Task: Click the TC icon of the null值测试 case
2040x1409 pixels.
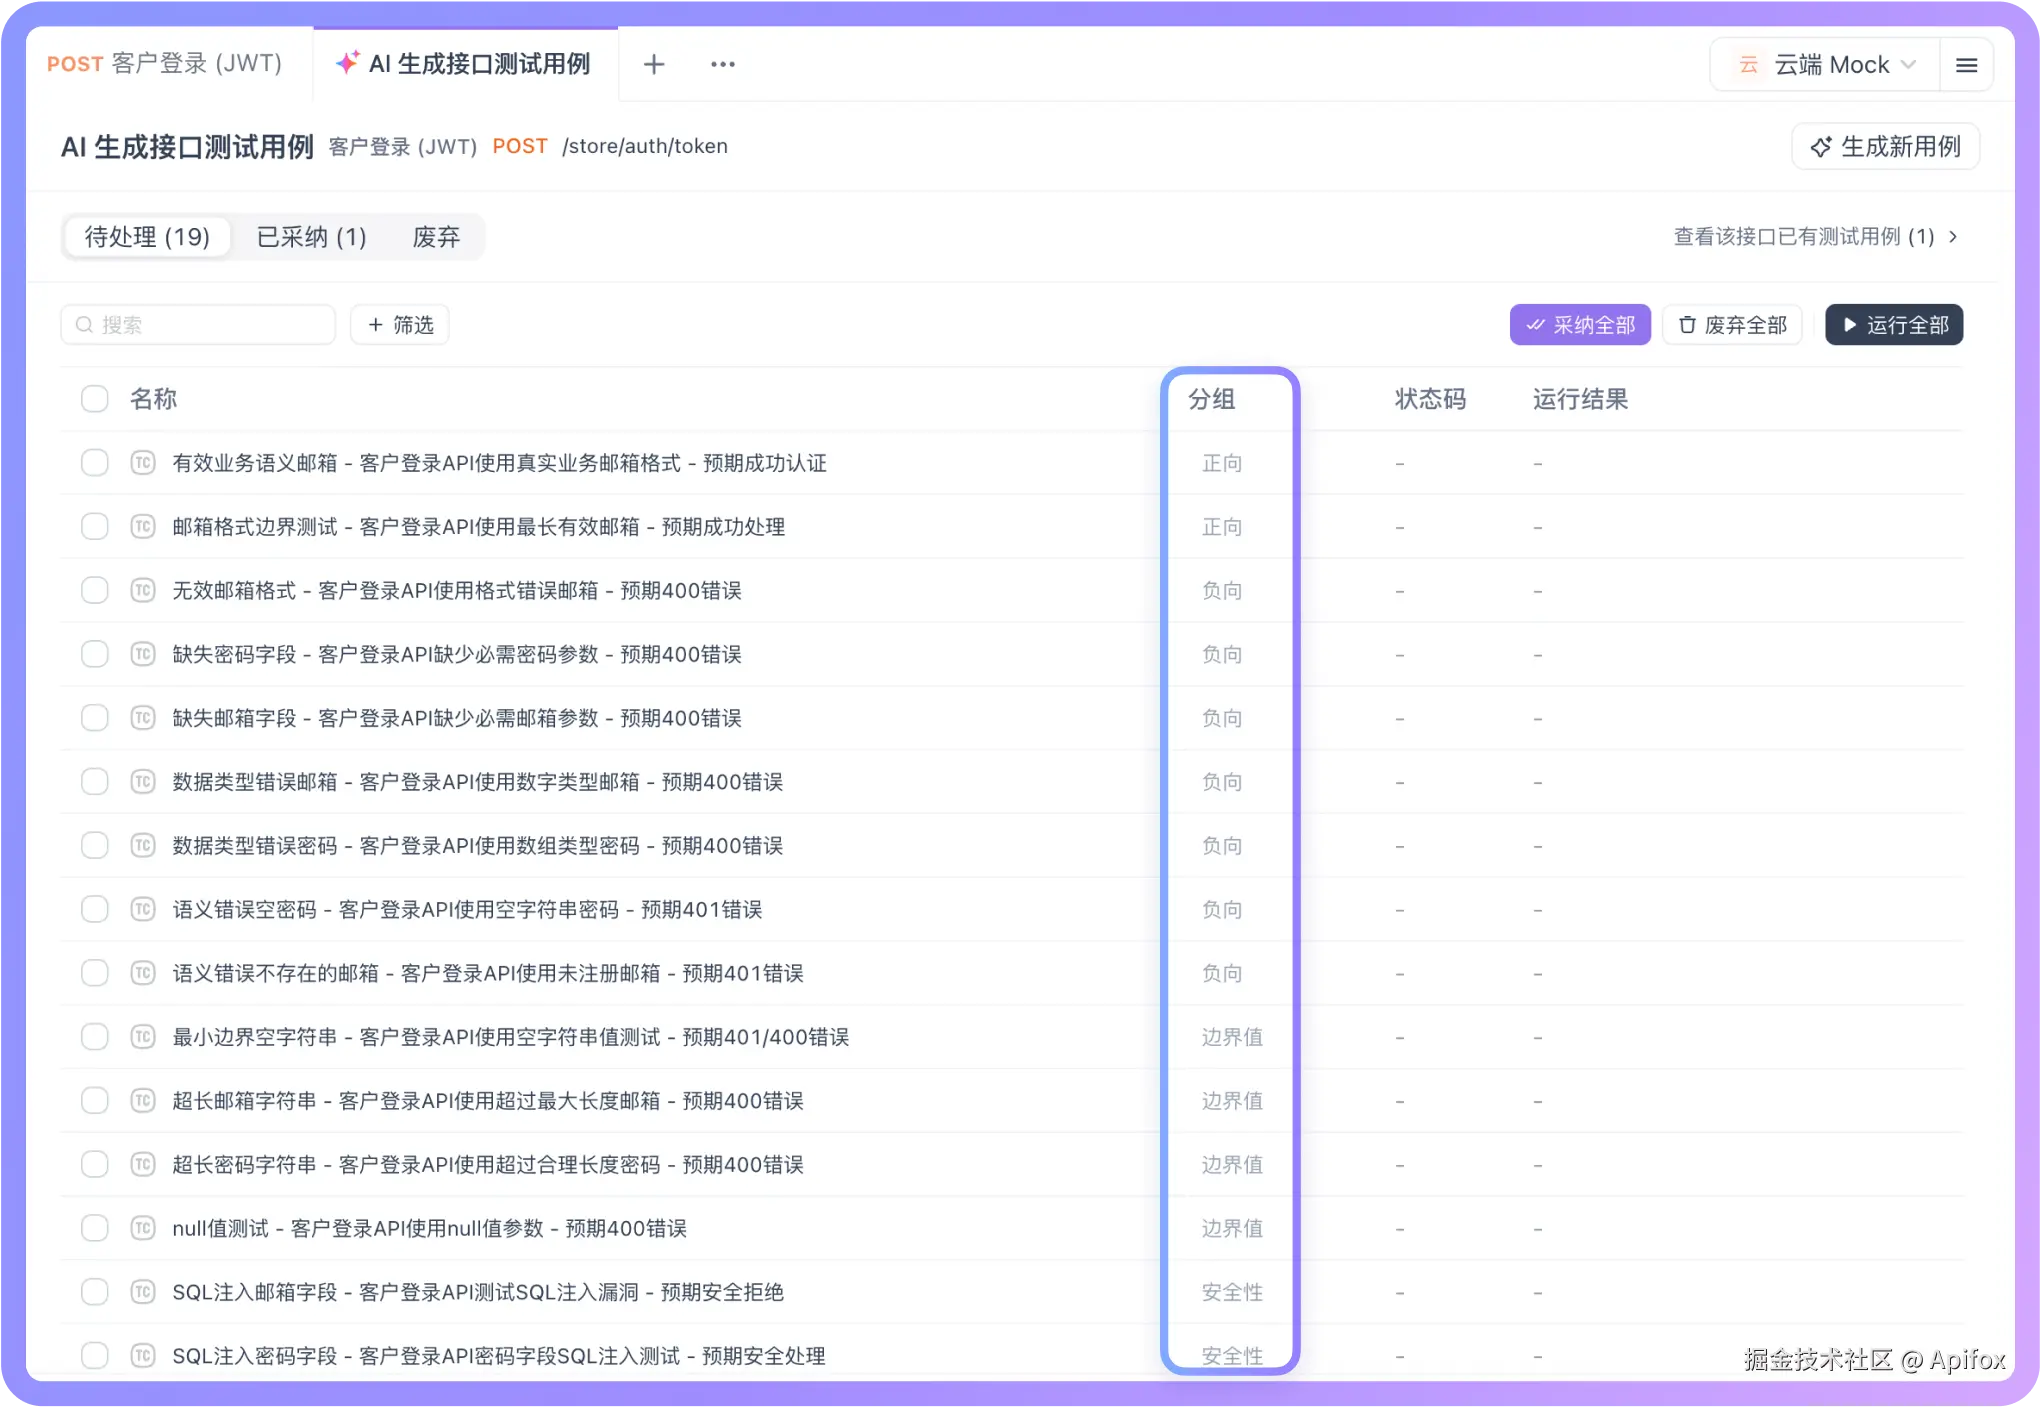Action: 143,1228
